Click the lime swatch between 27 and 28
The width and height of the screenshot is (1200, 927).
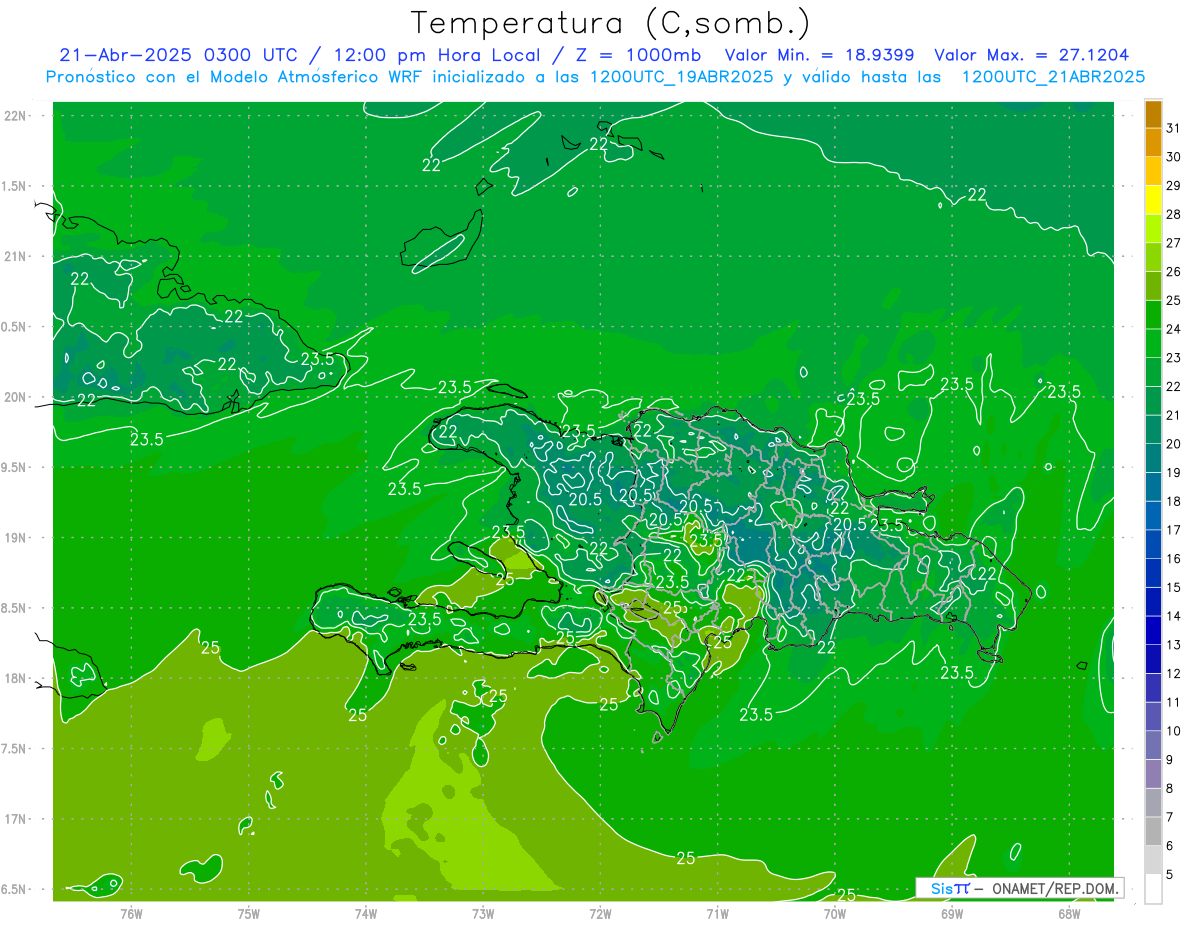(1153, 230)
